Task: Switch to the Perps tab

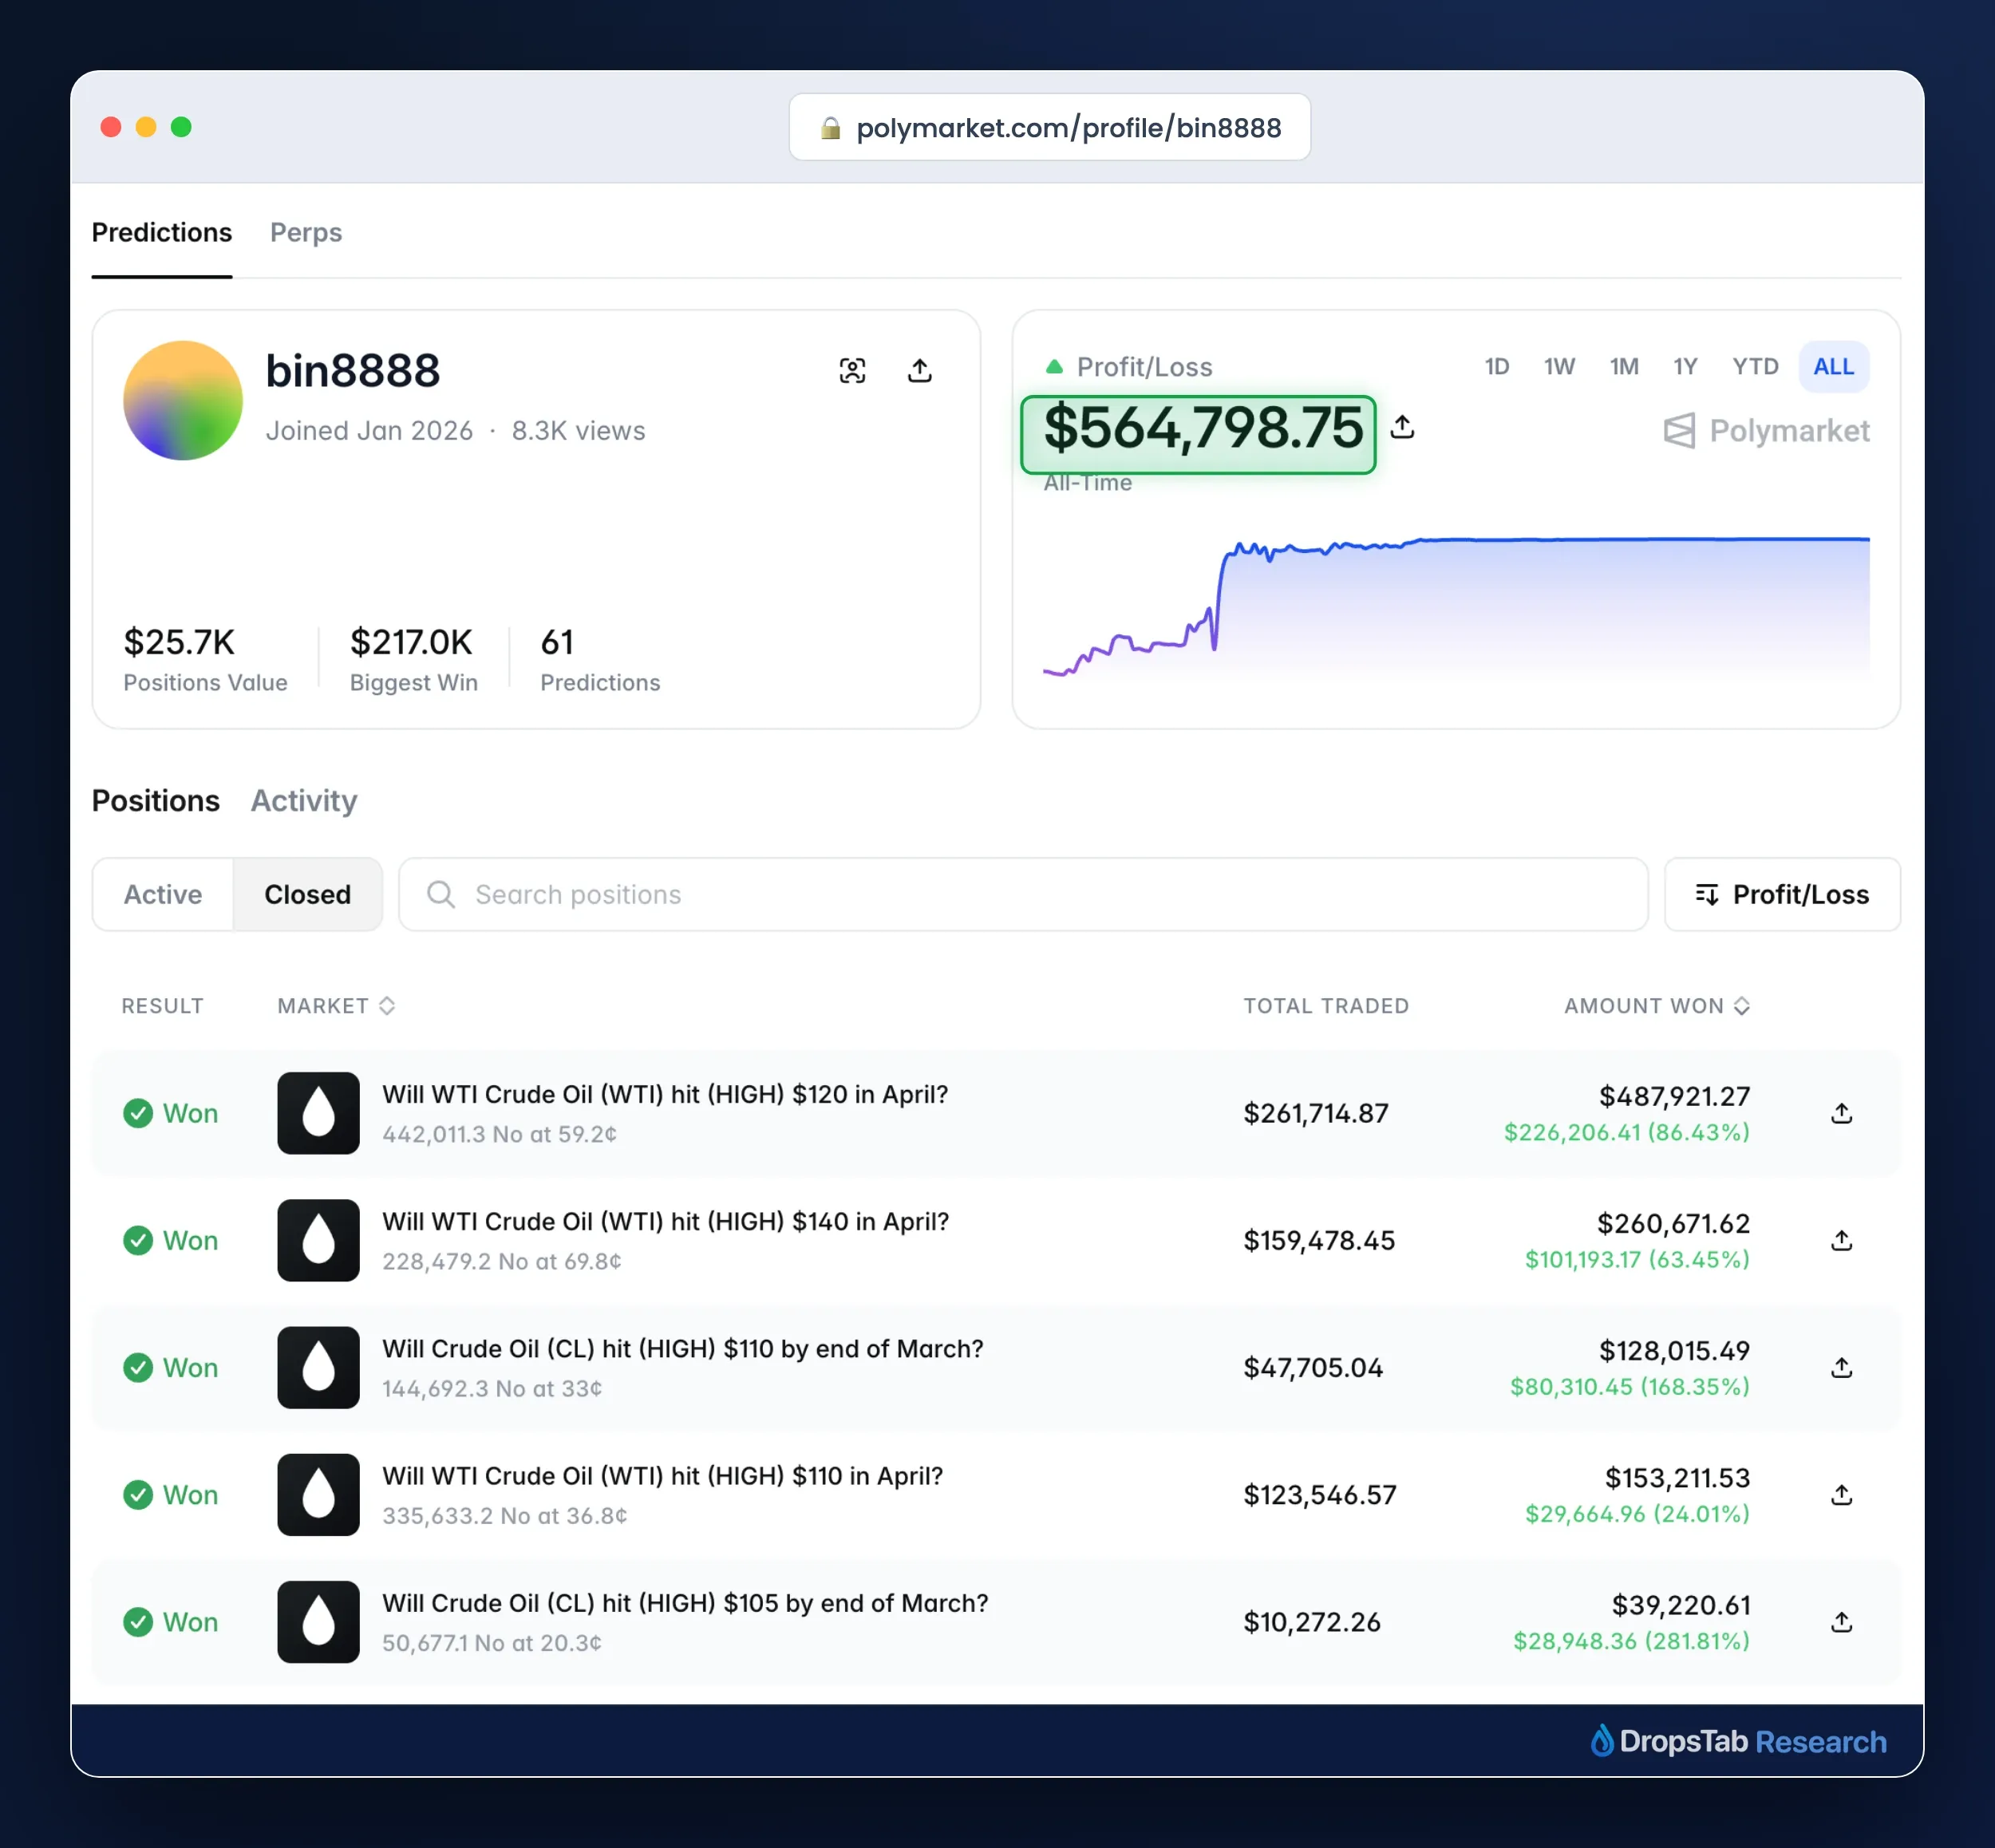Action: pyautogui.click(x=306, y=232)
